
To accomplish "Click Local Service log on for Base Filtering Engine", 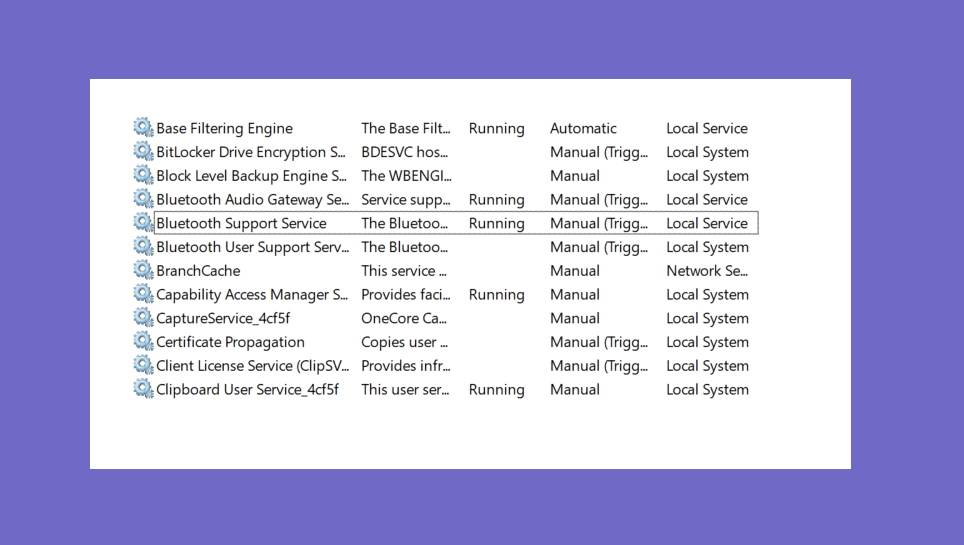I will 707,129.
